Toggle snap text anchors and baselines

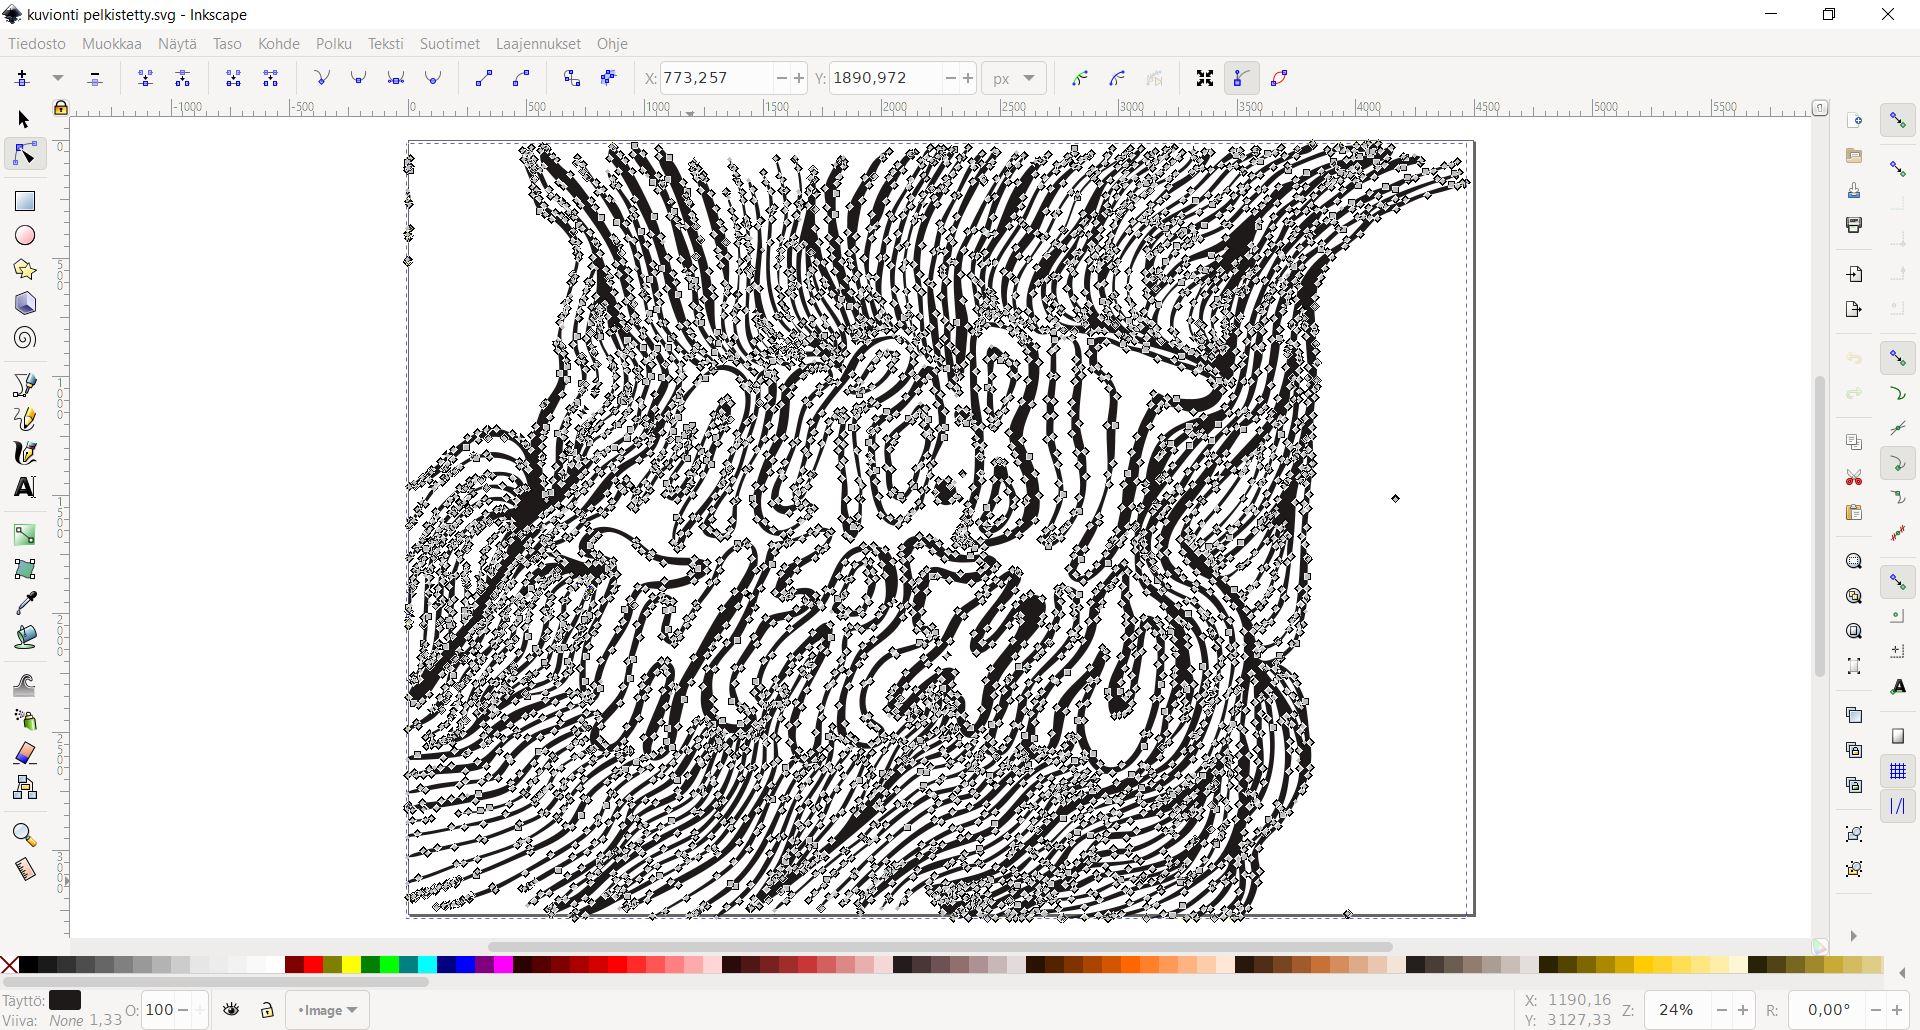point(1897,687)
